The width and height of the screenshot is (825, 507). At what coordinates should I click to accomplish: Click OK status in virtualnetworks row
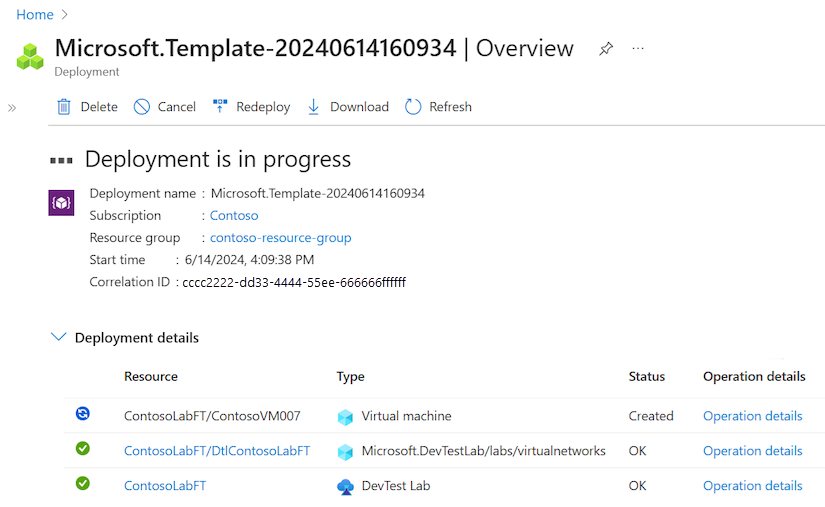tap(637, 451)
